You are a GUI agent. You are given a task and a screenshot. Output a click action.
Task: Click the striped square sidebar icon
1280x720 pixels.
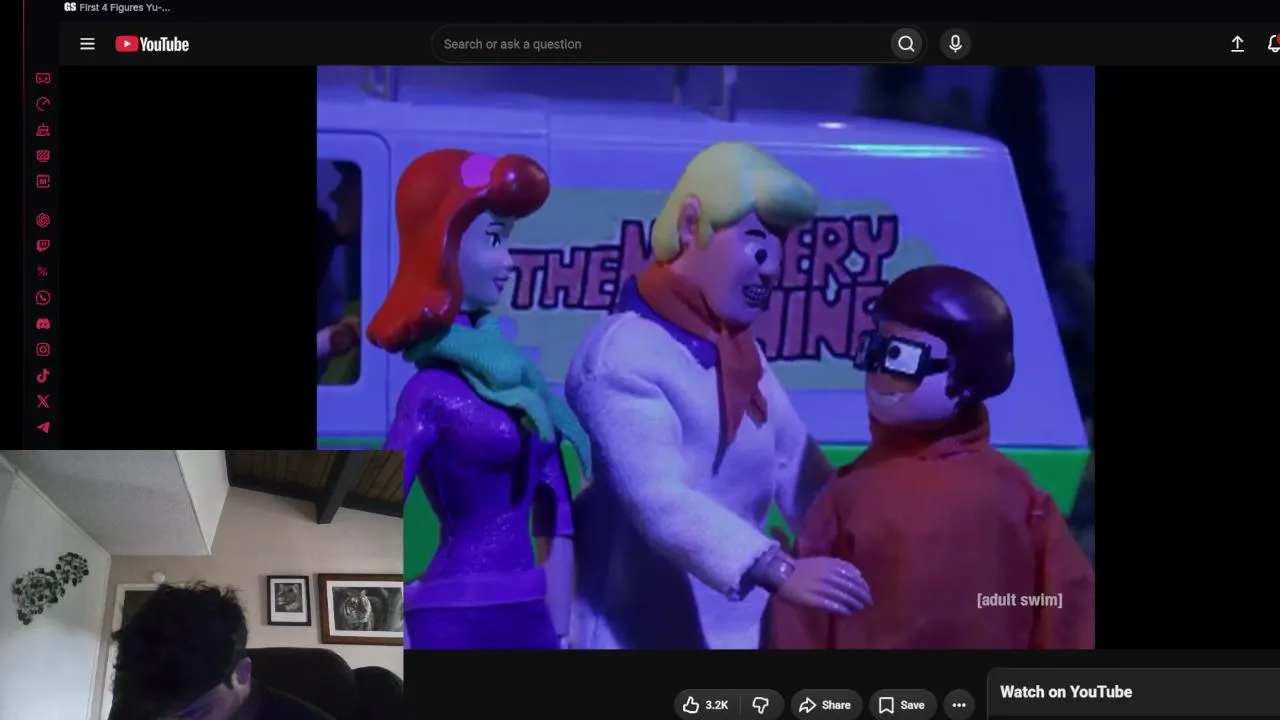tap(43, 156)
